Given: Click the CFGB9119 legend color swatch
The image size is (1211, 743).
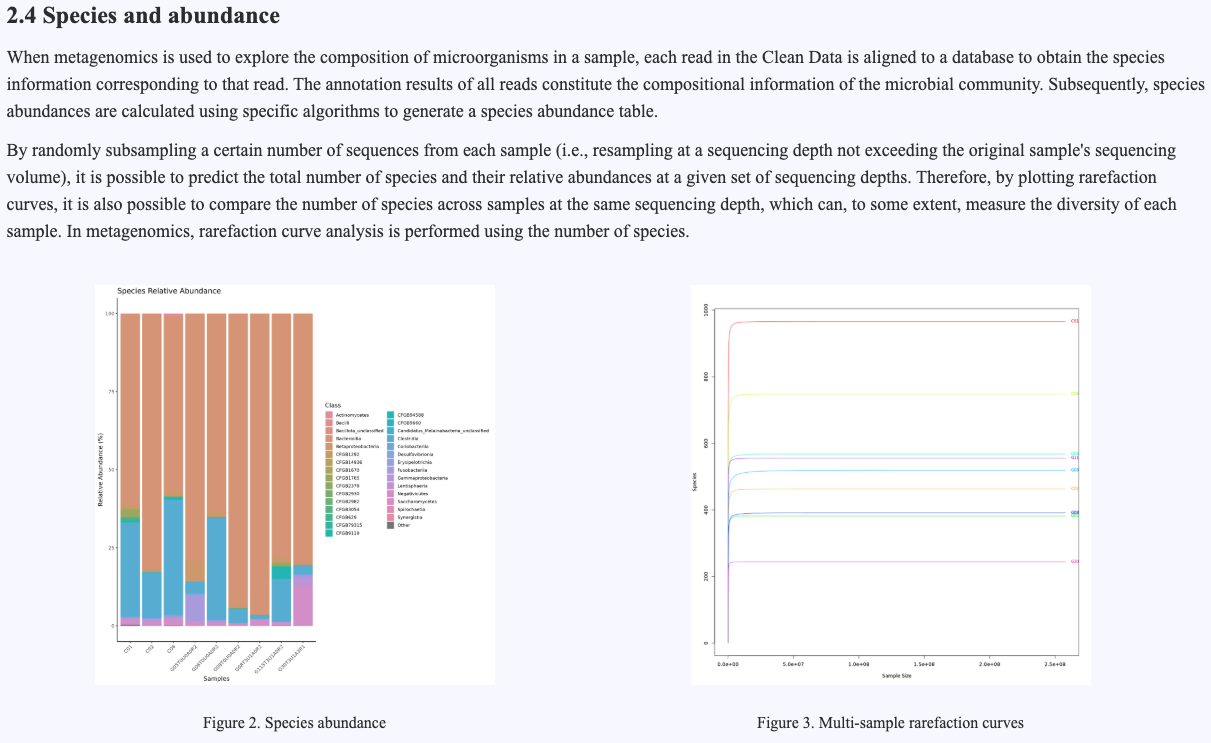Looking at the screenshot, I should tap(328, 533).
